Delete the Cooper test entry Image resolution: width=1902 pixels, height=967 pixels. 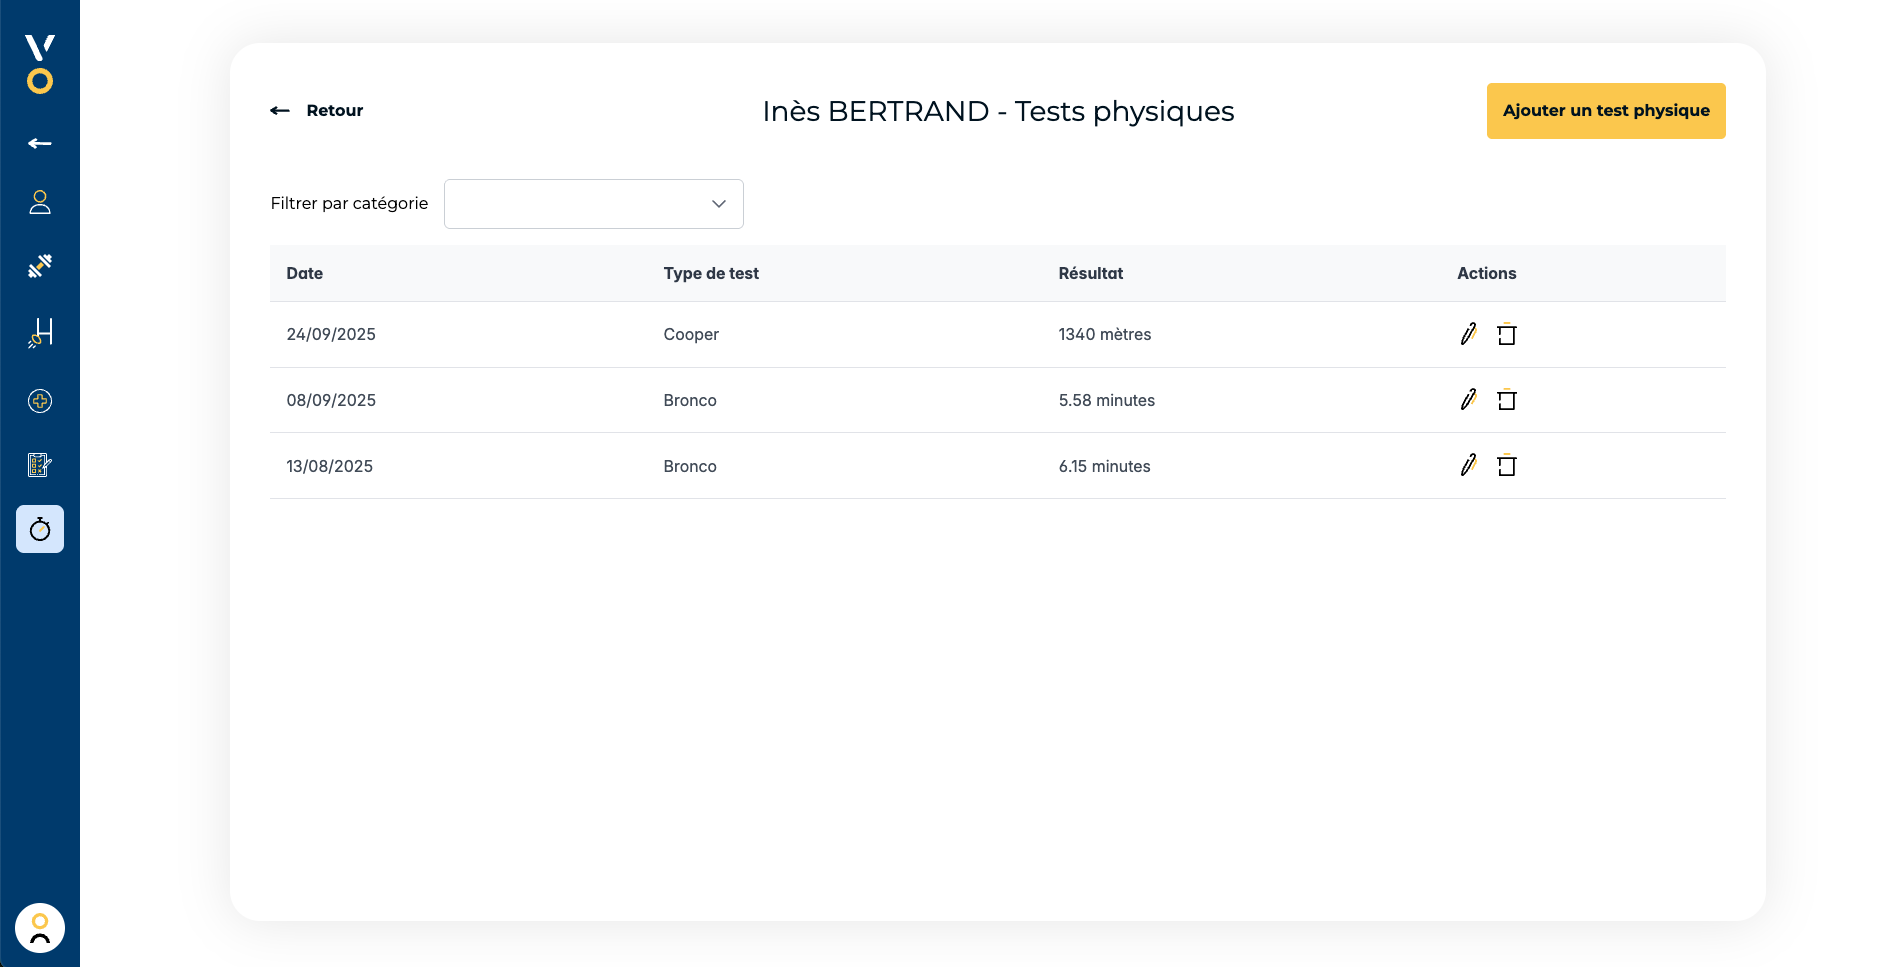coord(1506,334)
